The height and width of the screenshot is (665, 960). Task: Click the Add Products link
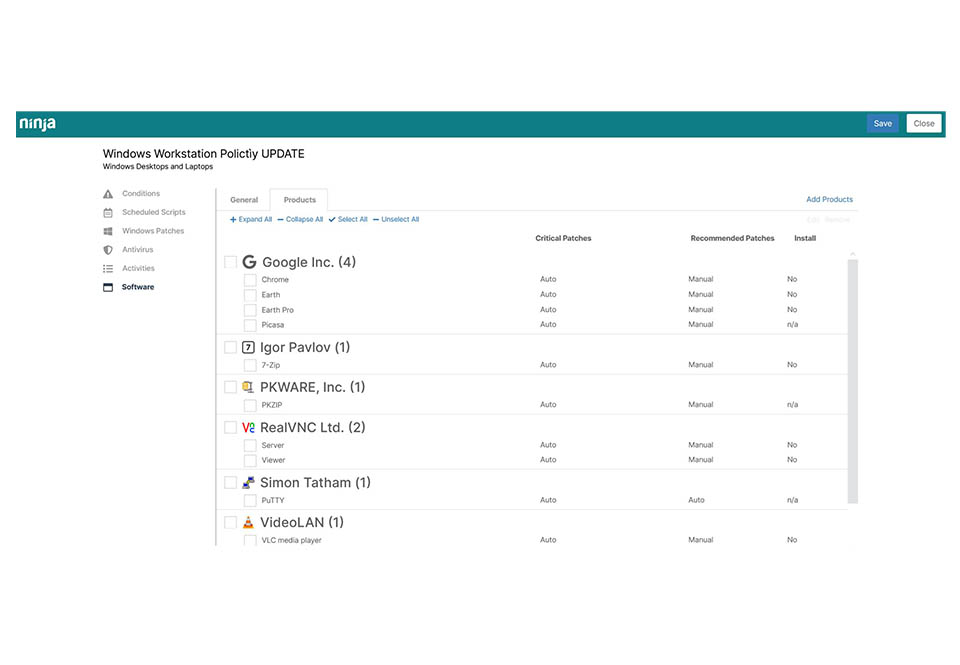829,200
